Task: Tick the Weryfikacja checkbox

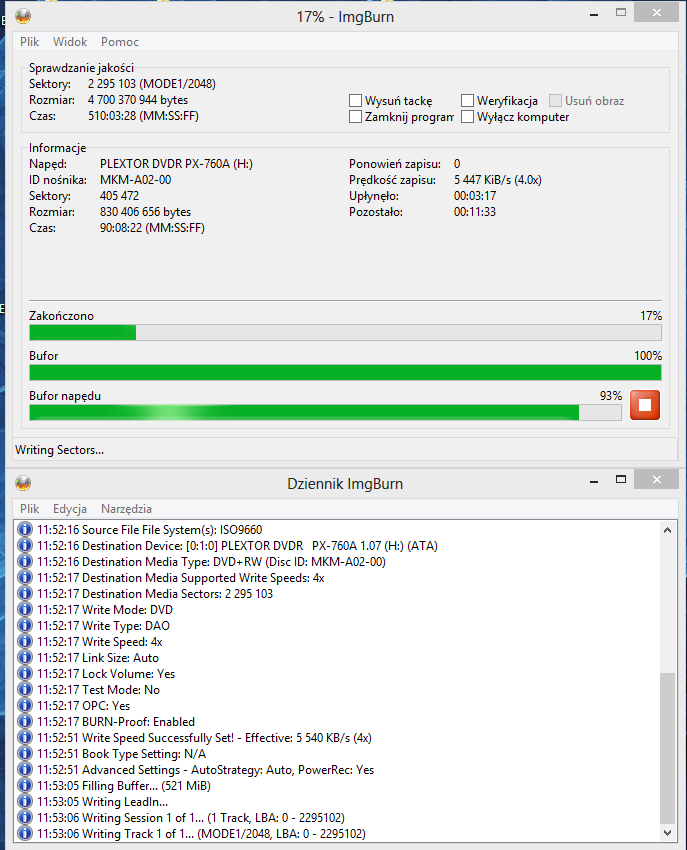Action: point(467,101)
